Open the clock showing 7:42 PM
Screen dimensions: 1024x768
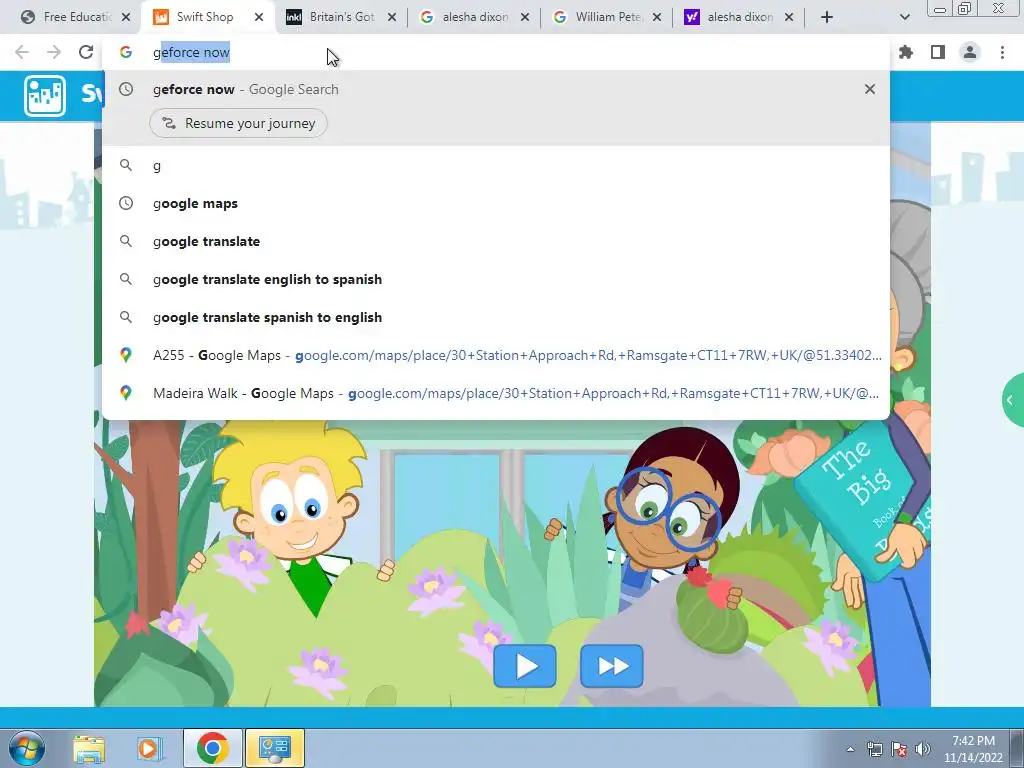click(x=973, y=749)
